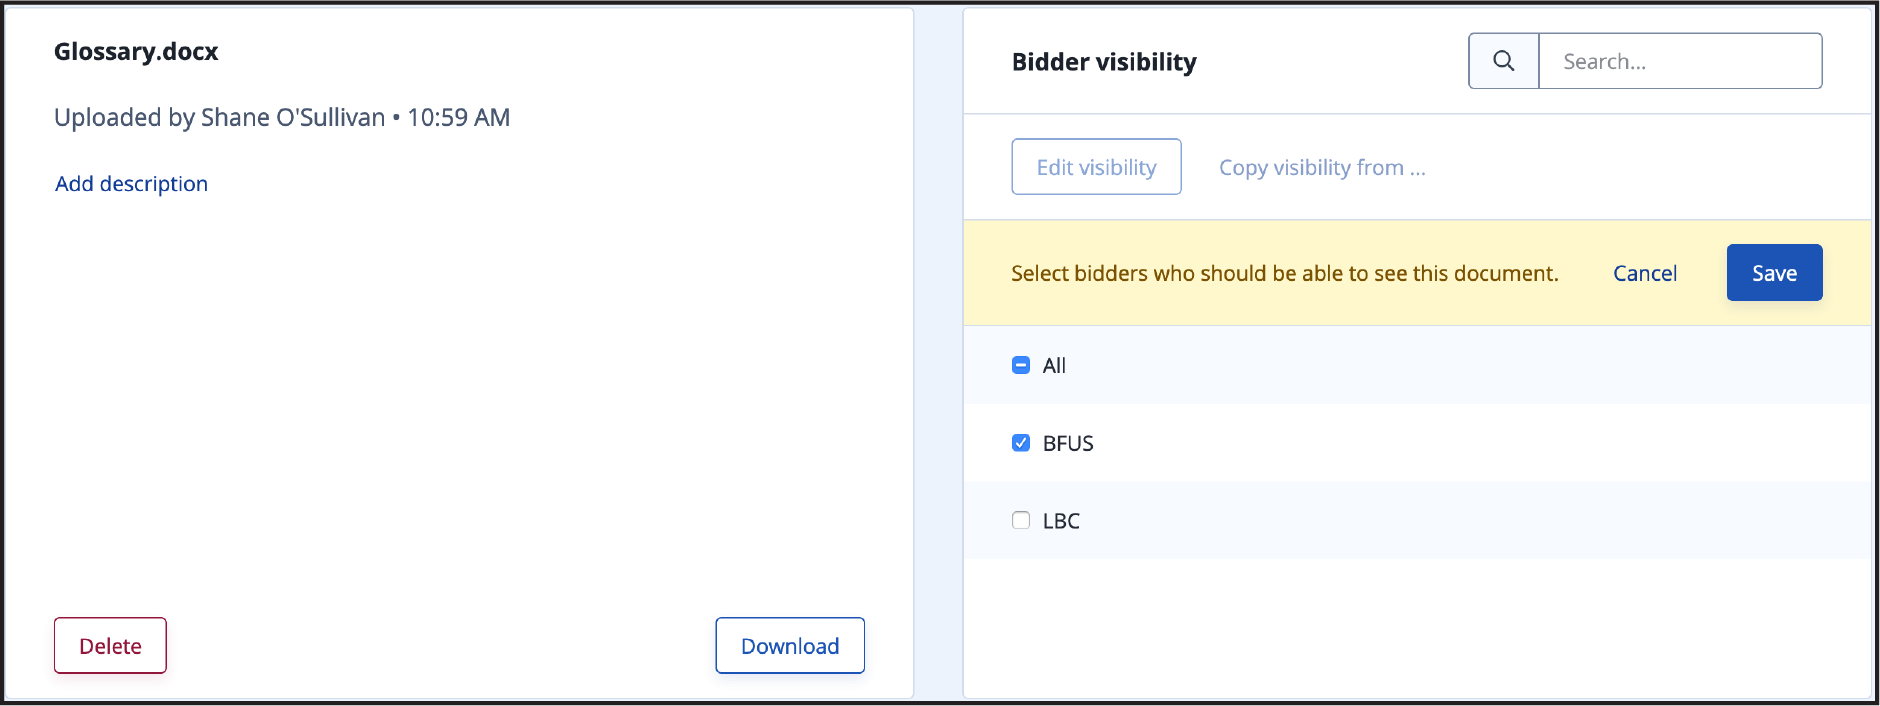Focus the bidder Search… input field

[x=1680, y=61]
